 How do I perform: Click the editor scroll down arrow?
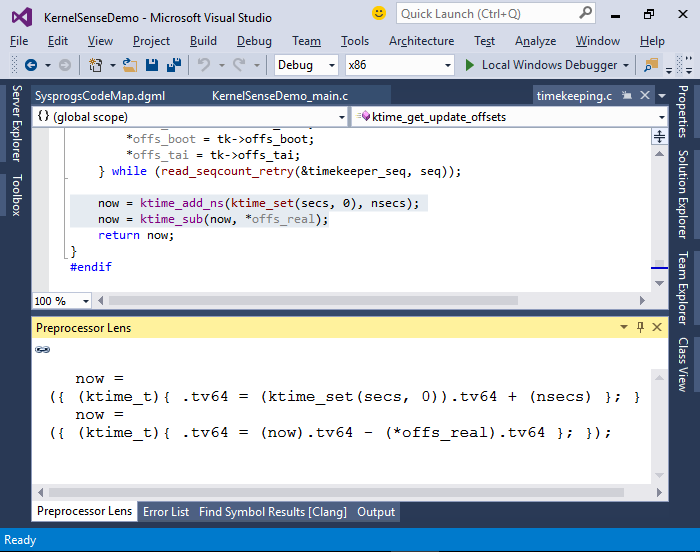659,283
